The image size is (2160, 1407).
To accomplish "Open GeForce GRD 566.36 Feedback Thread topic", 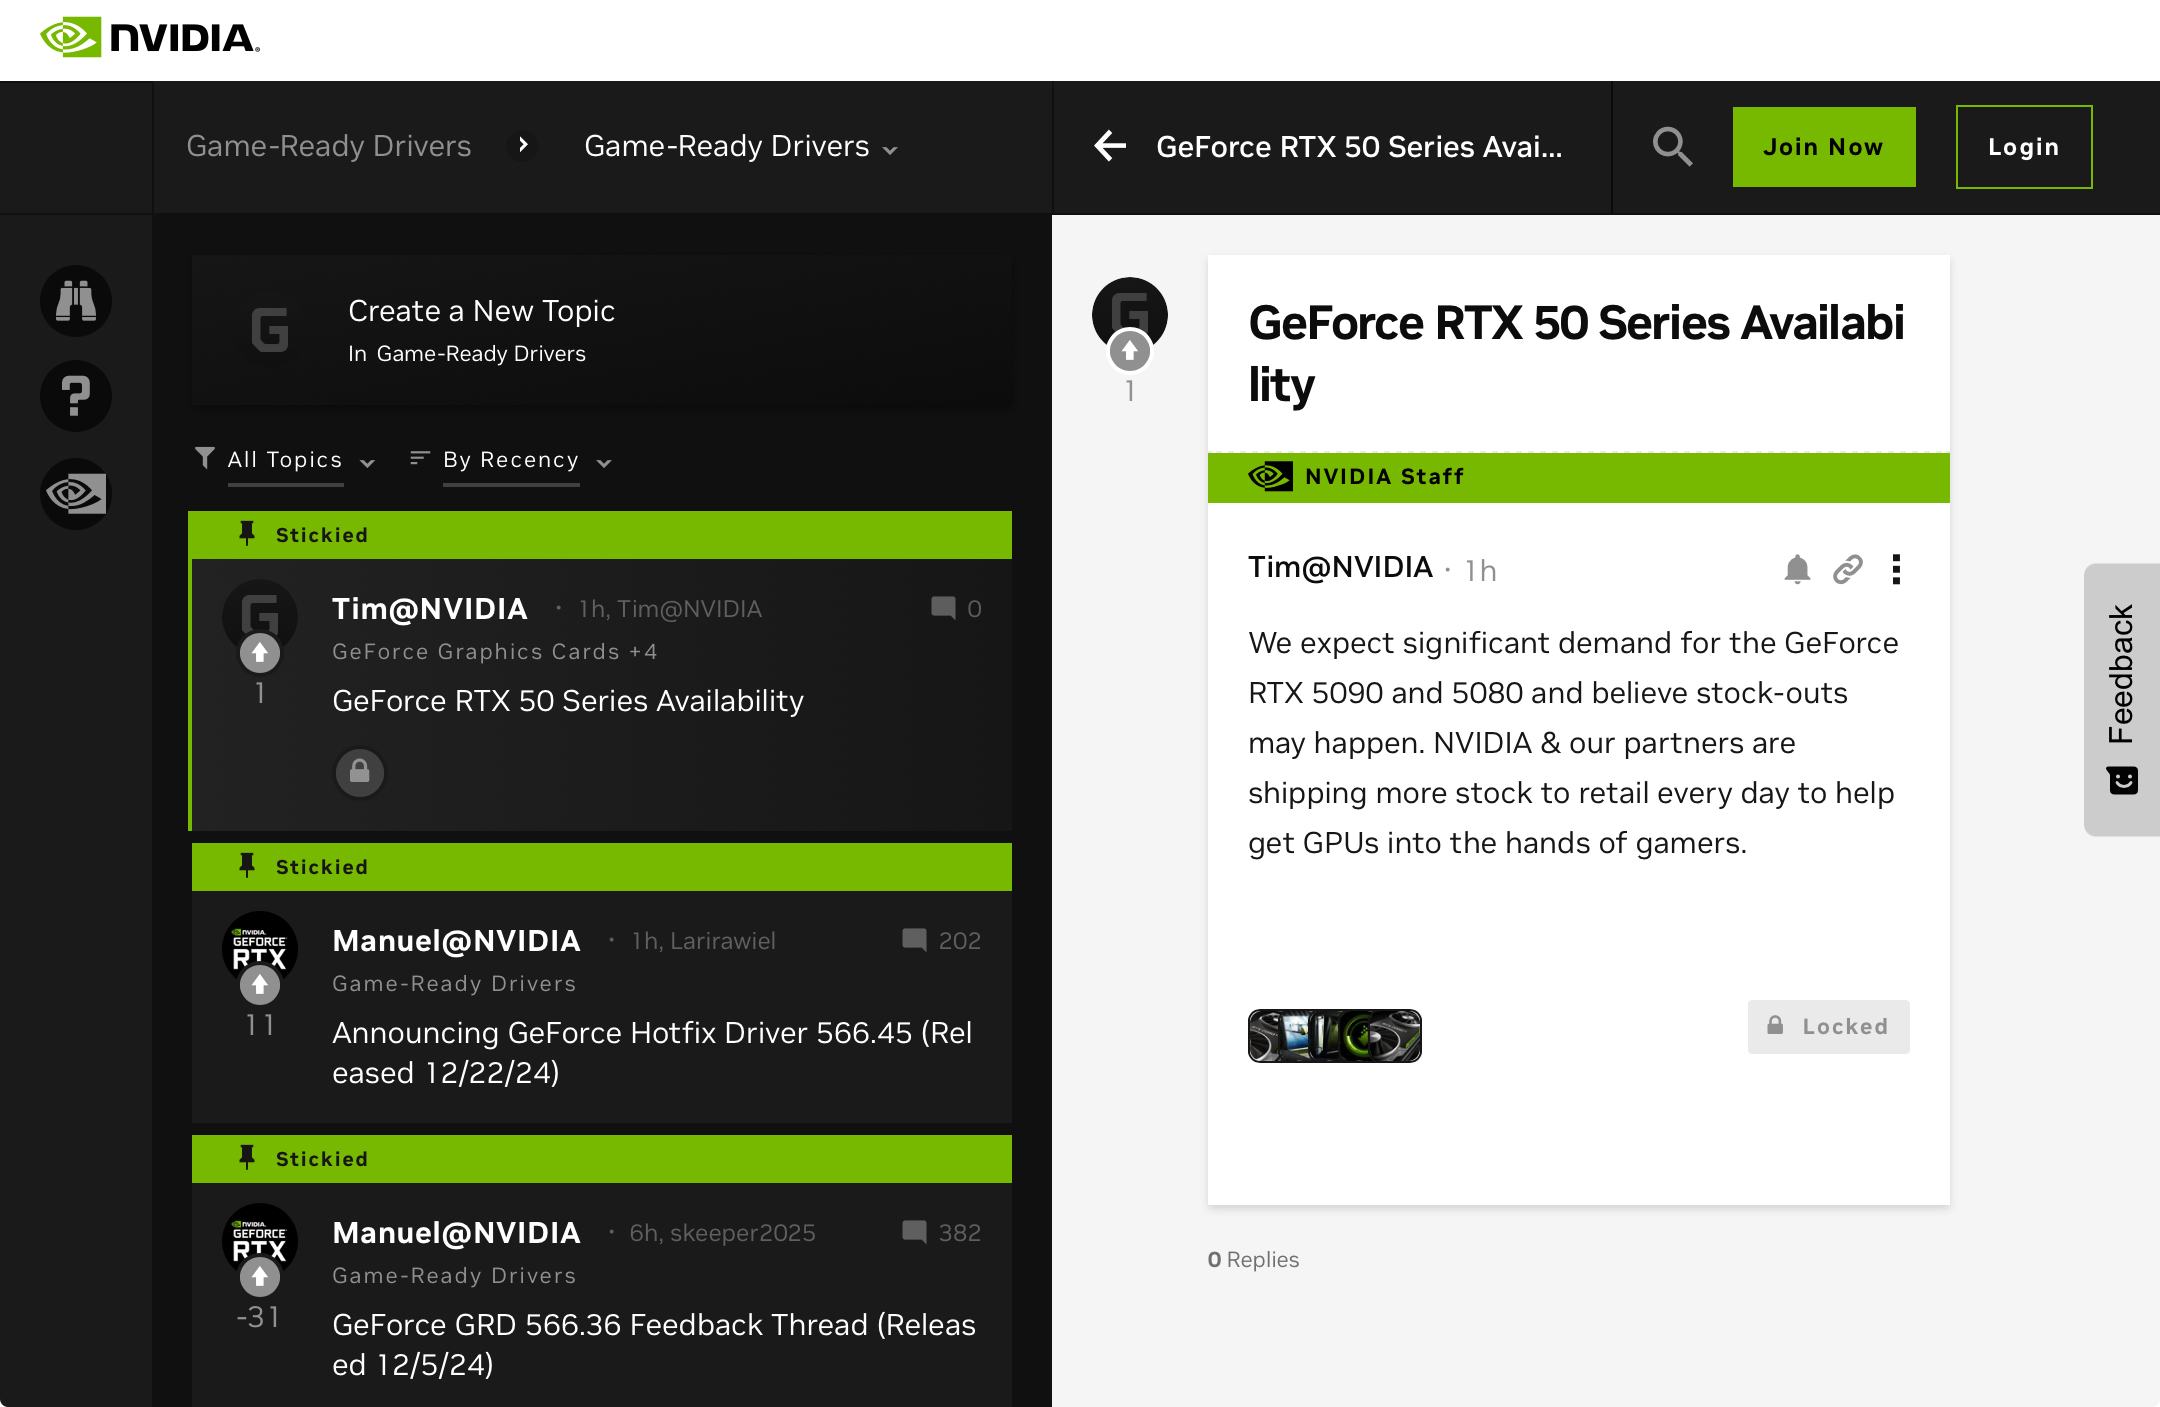I will click(654, 1345).
